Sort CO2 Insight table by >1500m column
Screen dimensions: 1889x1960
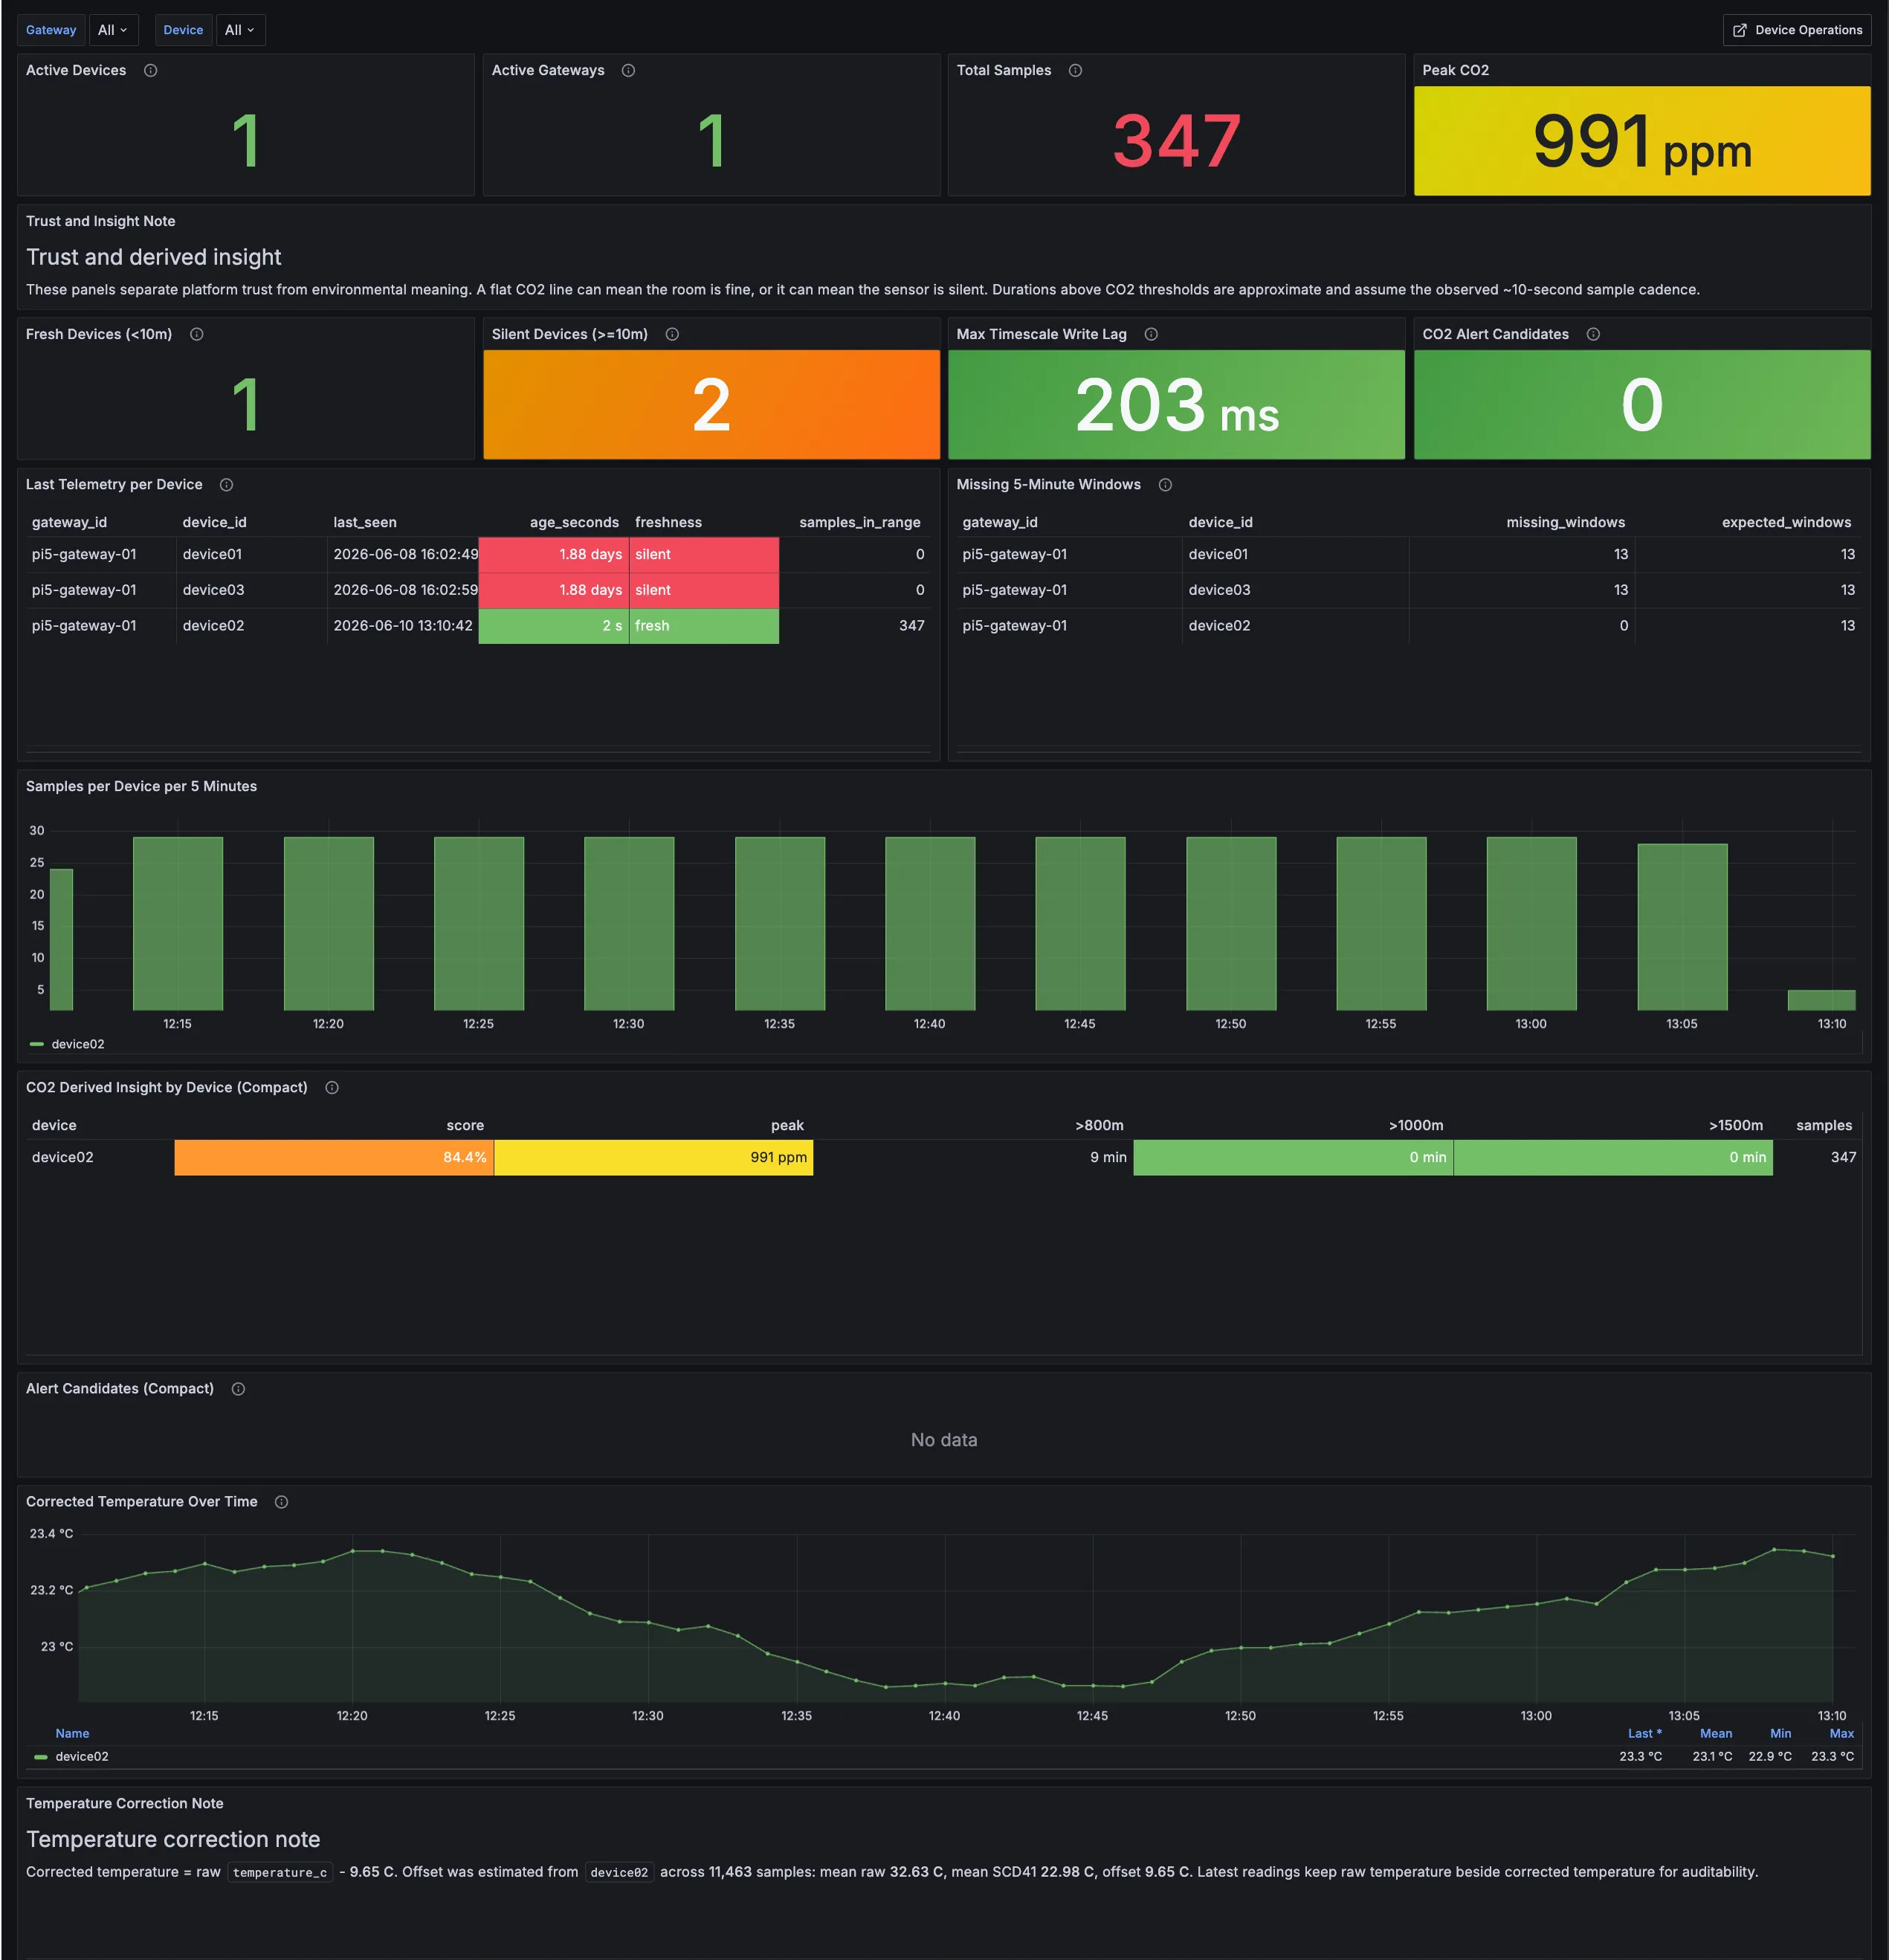[1735, 1125]
